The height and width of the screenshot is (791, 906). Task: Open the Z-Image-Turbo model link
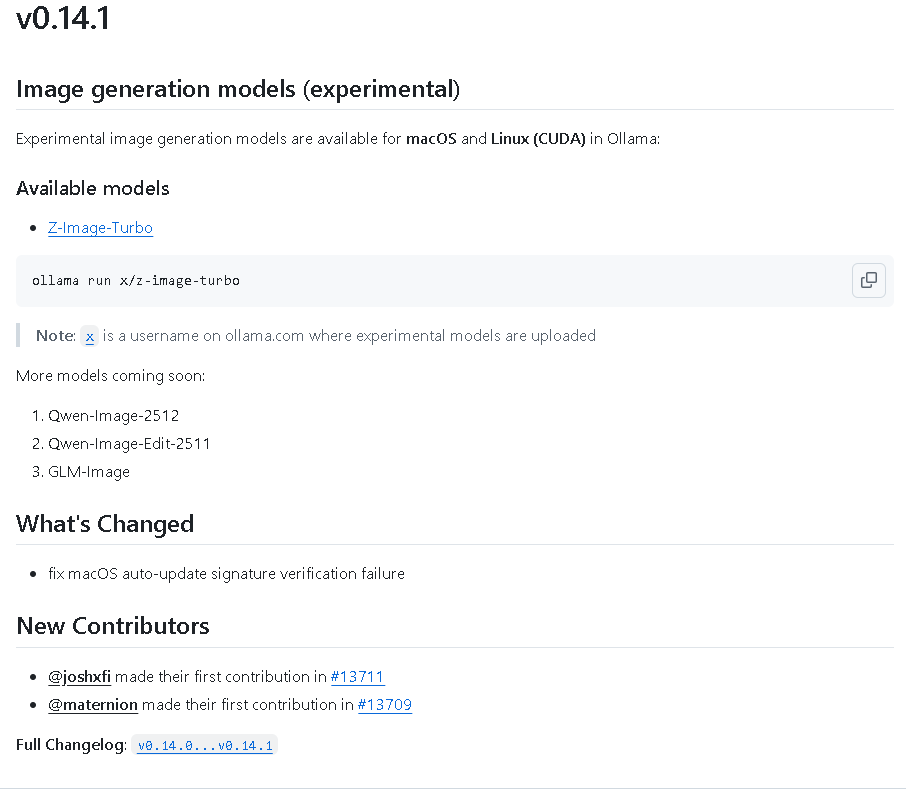tap(100, 228)
